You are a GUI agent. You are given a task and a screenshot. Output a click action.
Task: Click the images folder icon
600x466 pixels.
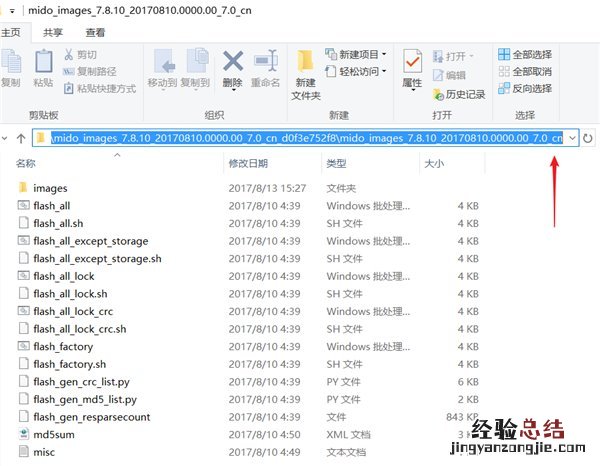point(23,187)
